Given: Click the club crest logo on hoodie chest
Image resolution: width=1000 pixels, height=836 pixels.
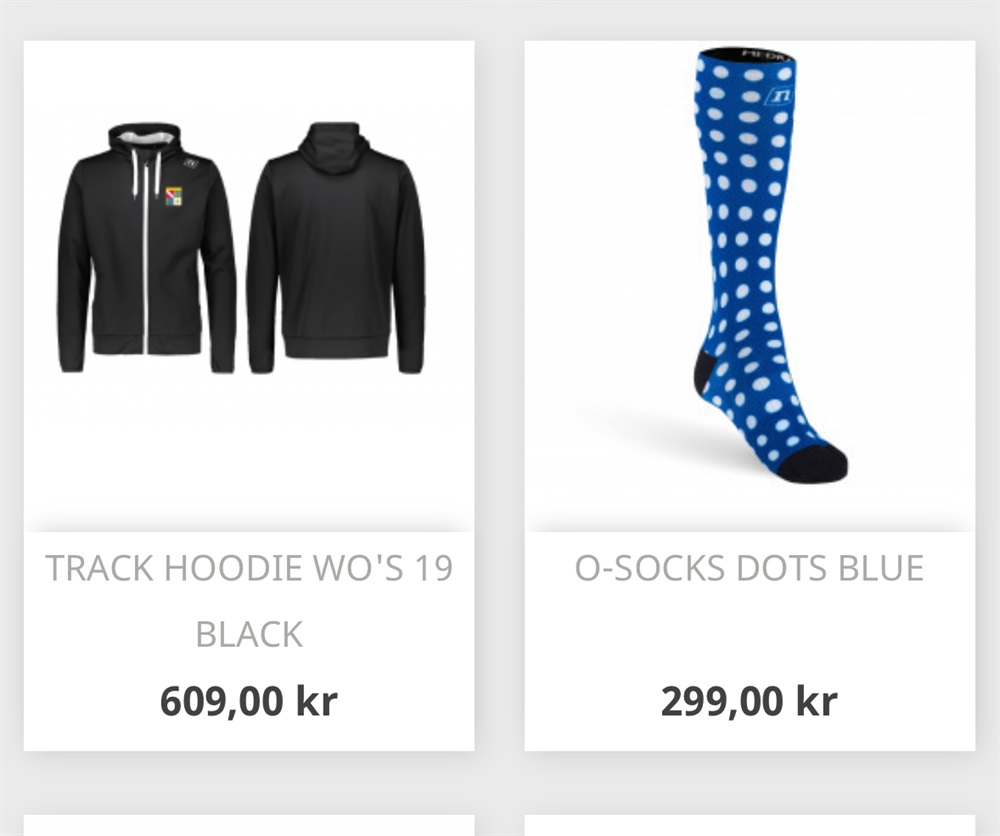Looking at the screenshot, I should [x=173, y=196].
